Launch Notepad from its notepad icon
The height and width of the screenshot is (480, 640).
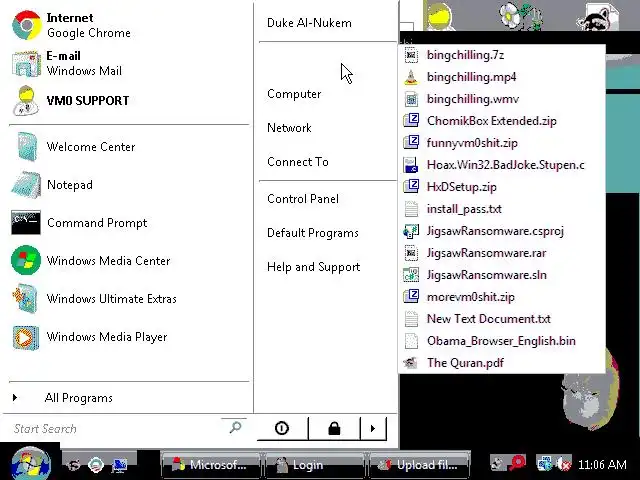[26, 184]
